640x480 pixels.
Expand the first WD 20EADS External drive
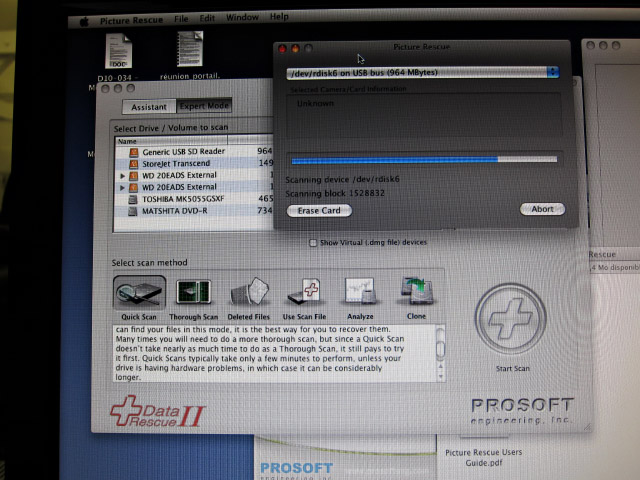(x=122, y=176)
